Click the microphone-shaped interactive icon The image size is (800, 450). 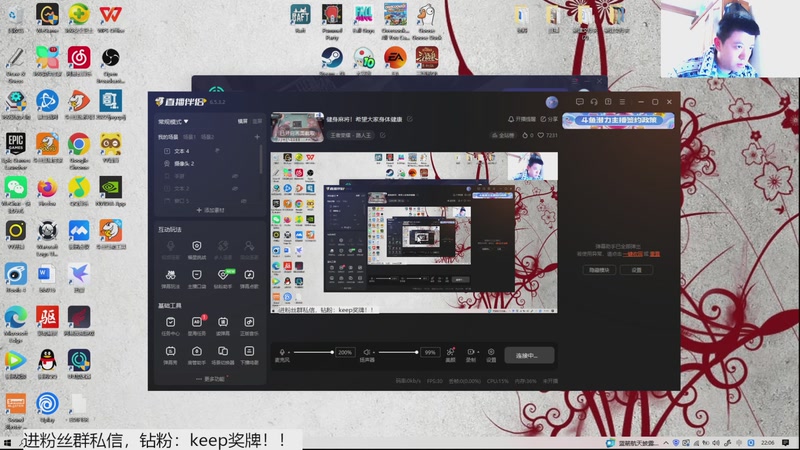170,249
